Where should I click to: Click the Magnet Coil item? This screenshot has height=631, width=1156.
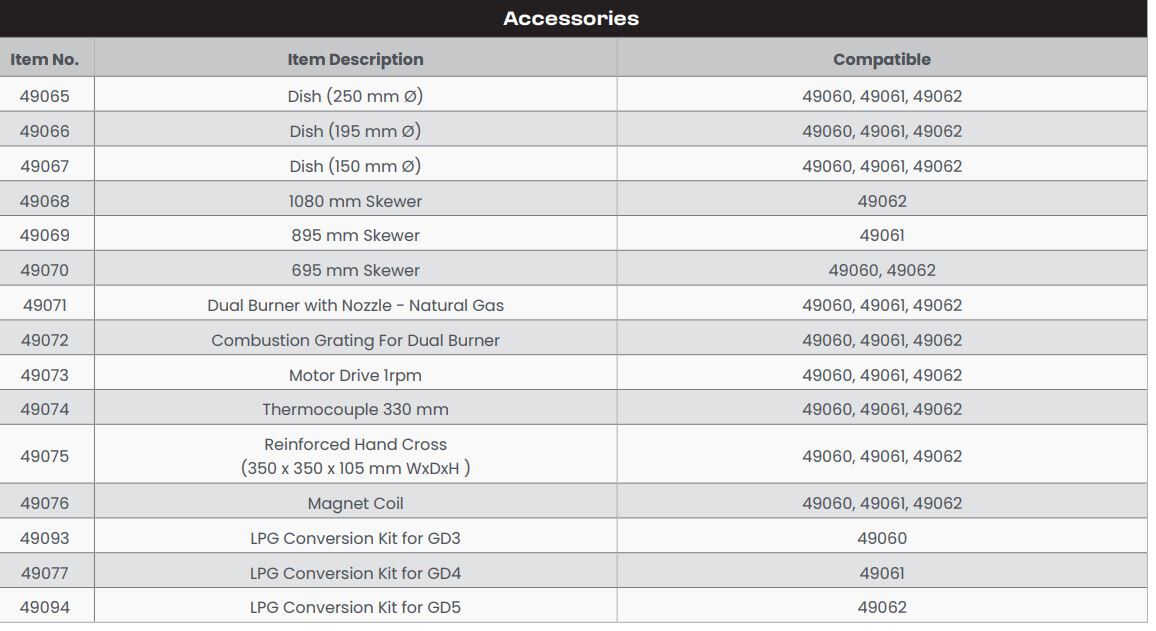355,503
